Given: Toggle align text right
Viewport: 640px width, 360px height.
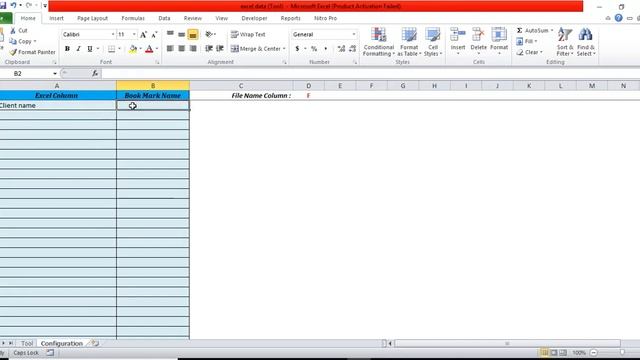Looking at the screenshot, I should click(x=193, y=49).
